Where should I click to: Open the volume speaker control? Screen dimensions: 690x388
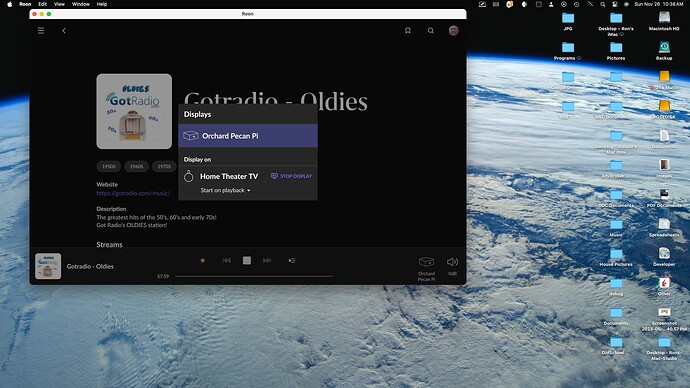coord(452,262)
